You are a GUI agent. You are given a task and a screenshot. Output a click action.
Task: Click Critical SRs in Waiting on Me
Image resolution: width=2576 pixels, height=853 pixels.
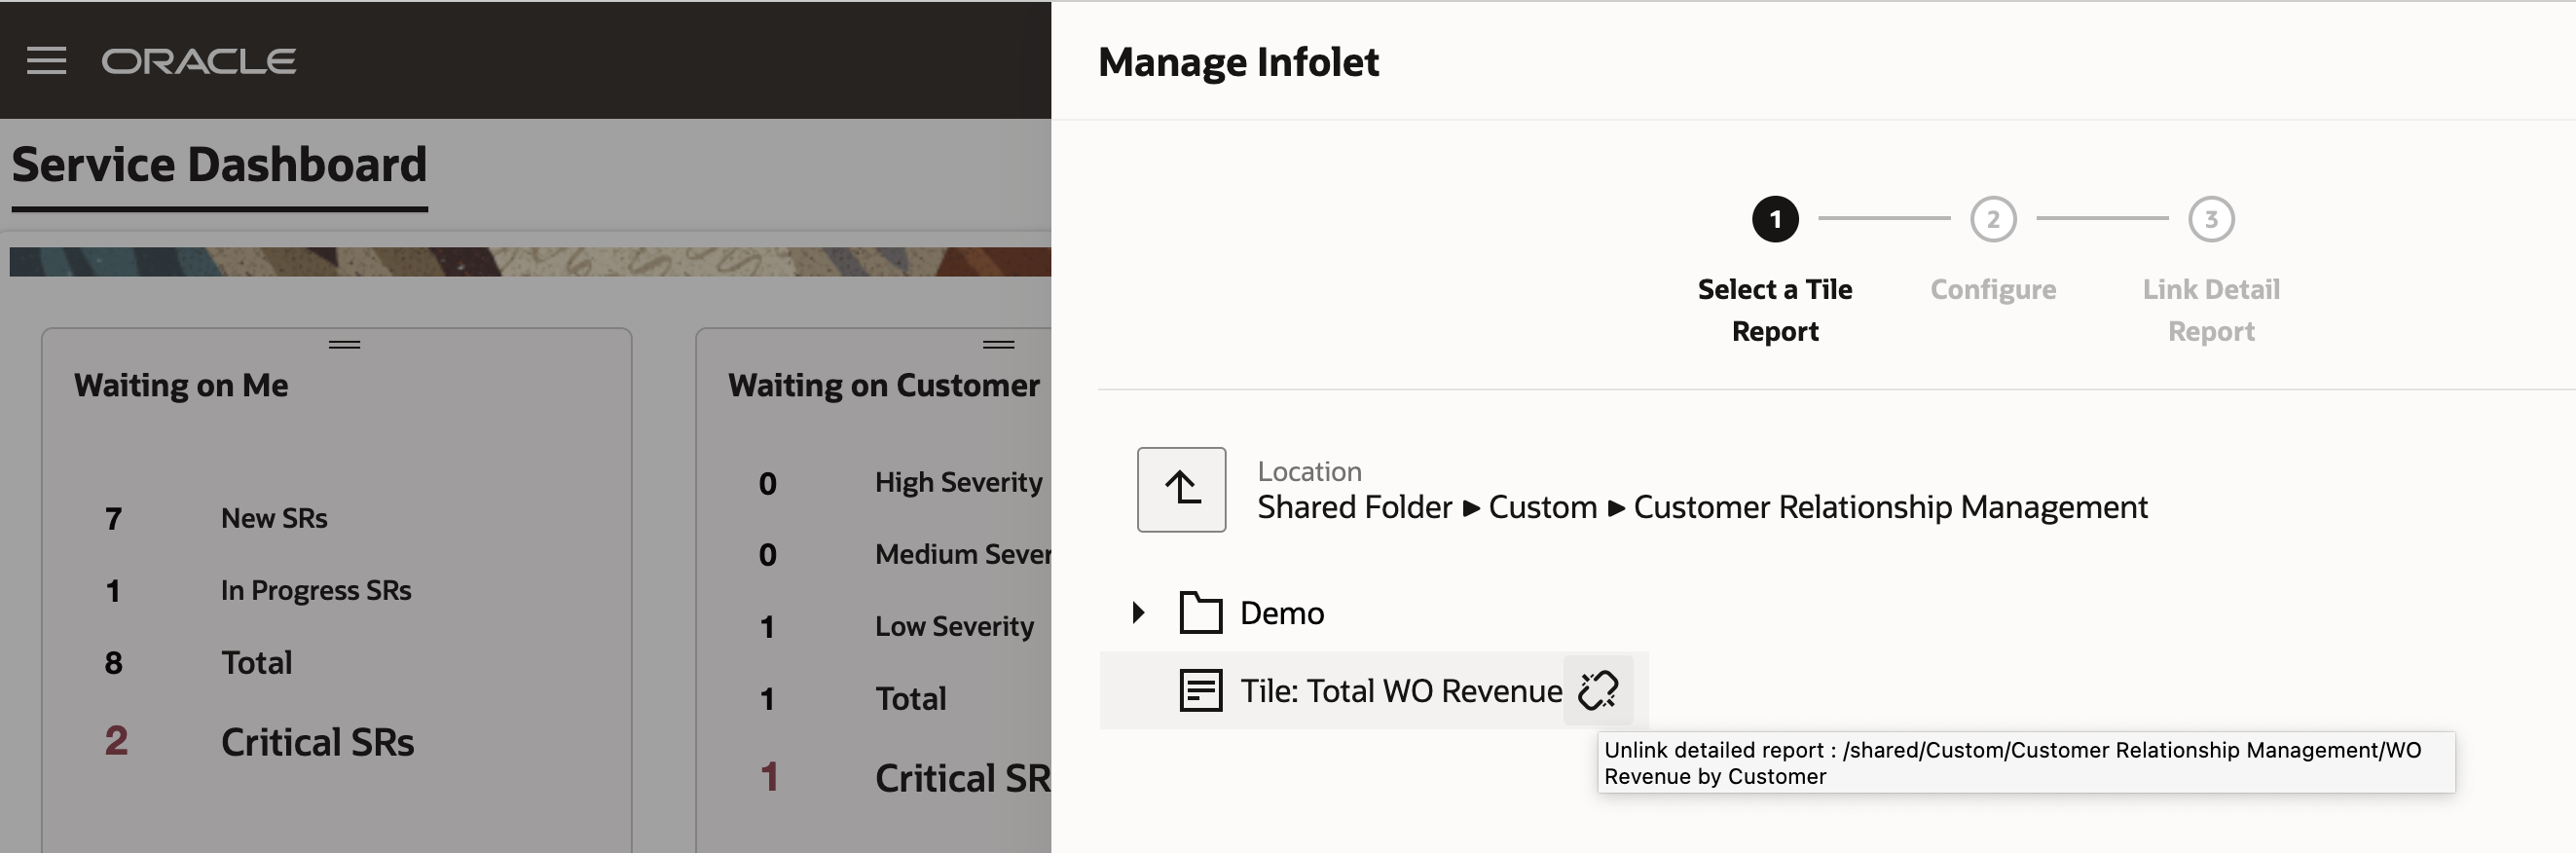317,743
